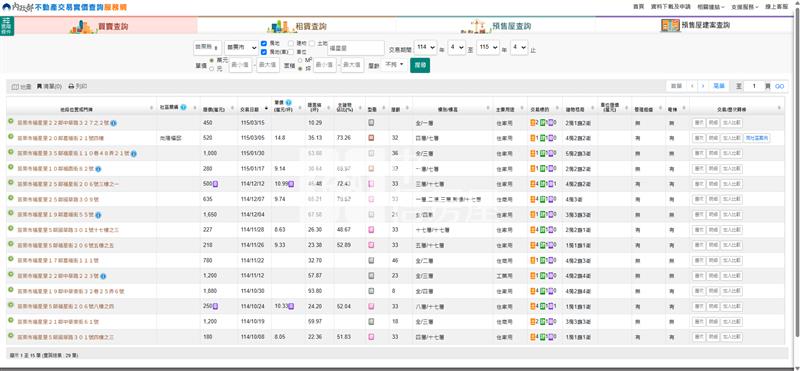Click building type icon in 115/03/05 row
Viewport: 800px width, 371px height.
[x=371, y=138]
